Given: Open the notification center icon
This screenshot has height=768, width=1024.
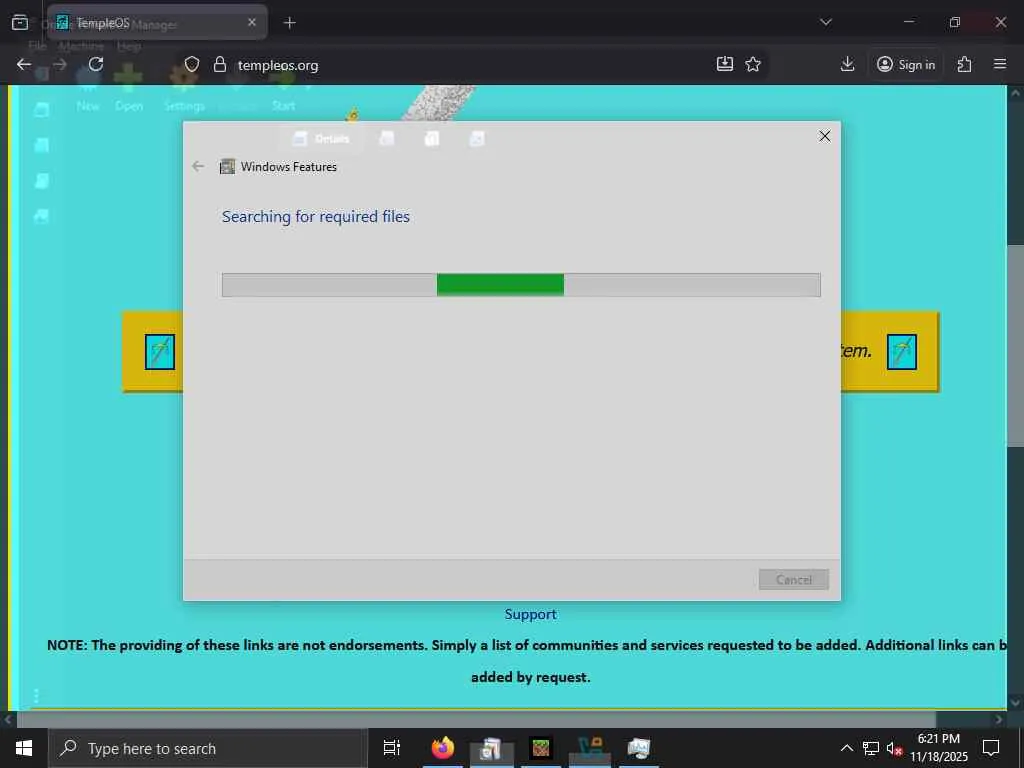Looking at the screenshot, I should click(991, 748).
